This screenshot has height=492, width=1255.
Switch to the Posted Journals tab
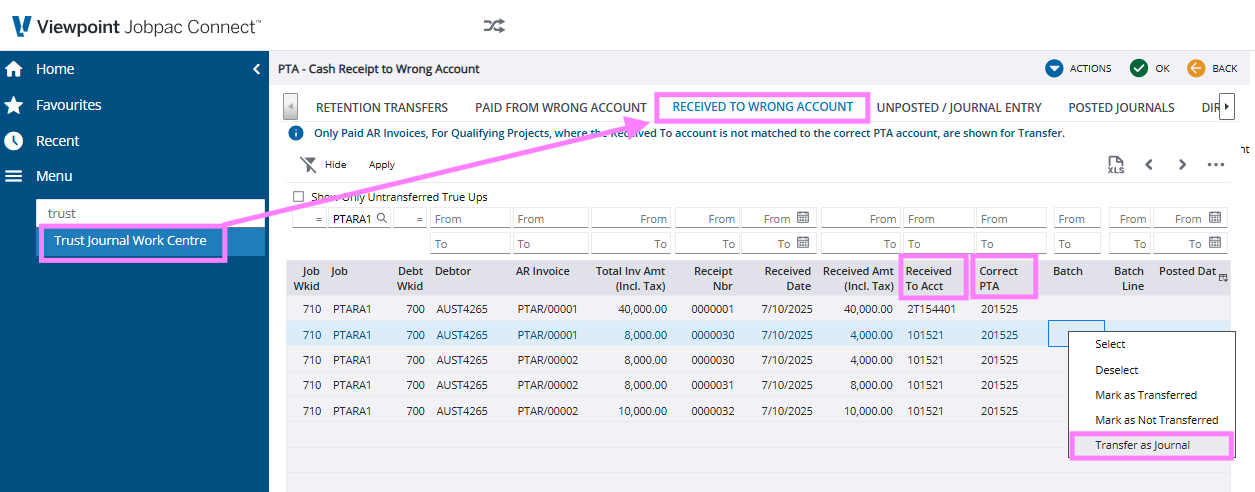click(x=1121, y=107)
